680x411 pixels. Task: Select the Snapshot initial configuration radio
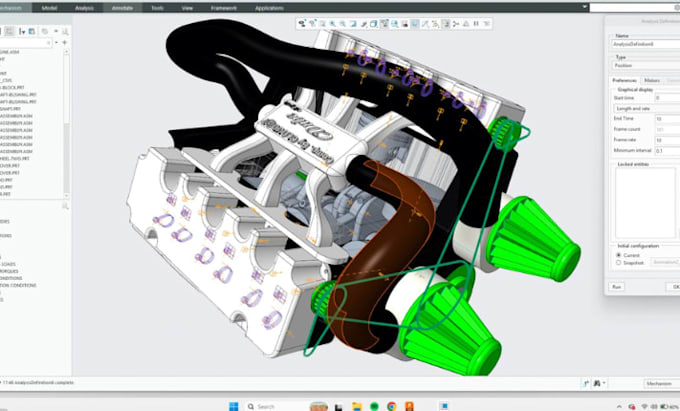coord(618,262)
